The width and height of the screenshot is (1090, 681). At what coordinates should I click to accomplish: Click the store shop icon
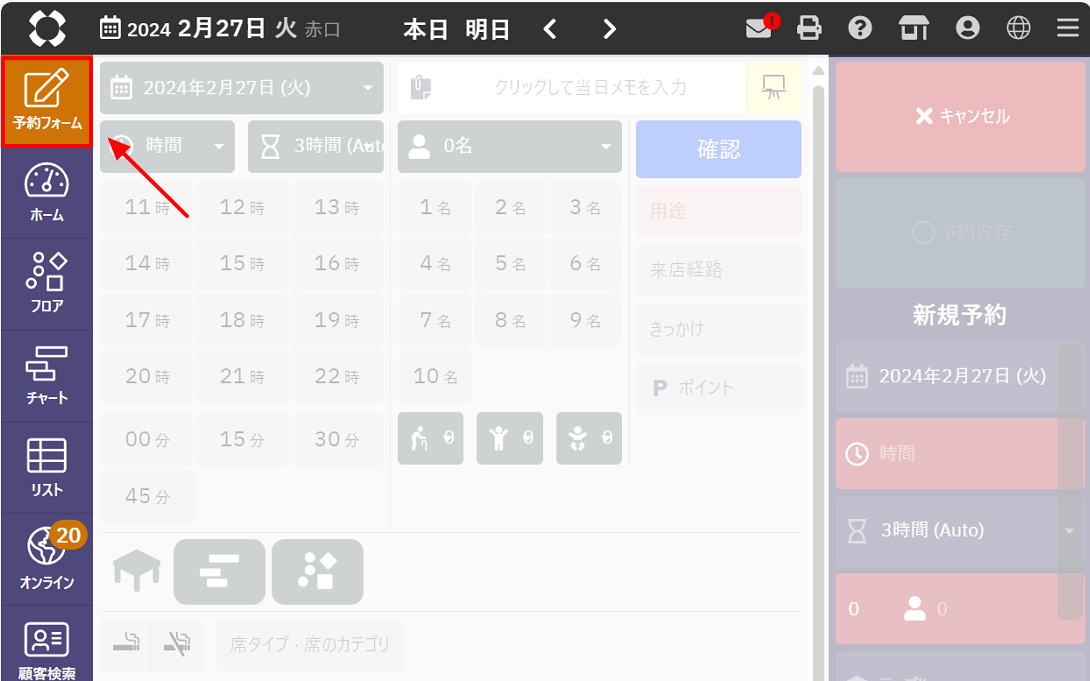(914, 28)
